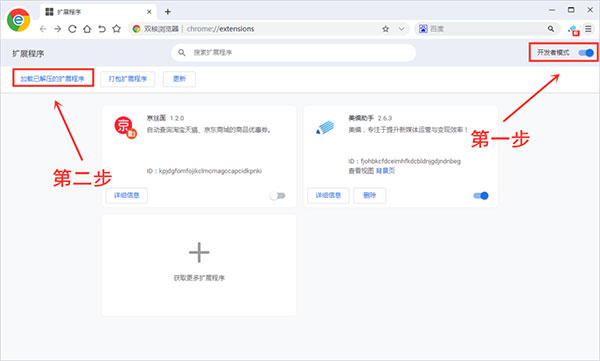This screenshot has height=361, width=600.
Task: Click the extension icon in toolbar
Action: pyautogui.click(x=573, y=29)
